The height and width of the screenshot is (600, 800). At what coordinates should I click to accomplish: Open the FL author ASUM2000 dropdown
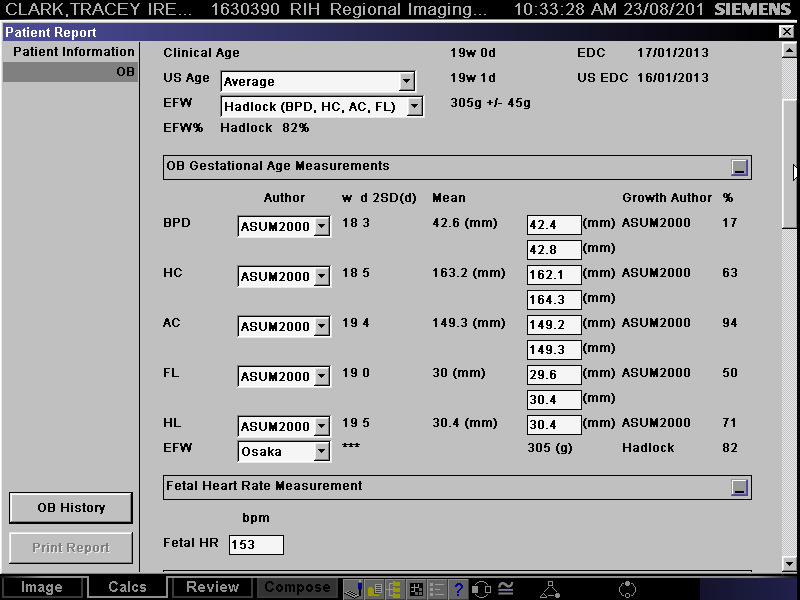click(x=321, y=376)
